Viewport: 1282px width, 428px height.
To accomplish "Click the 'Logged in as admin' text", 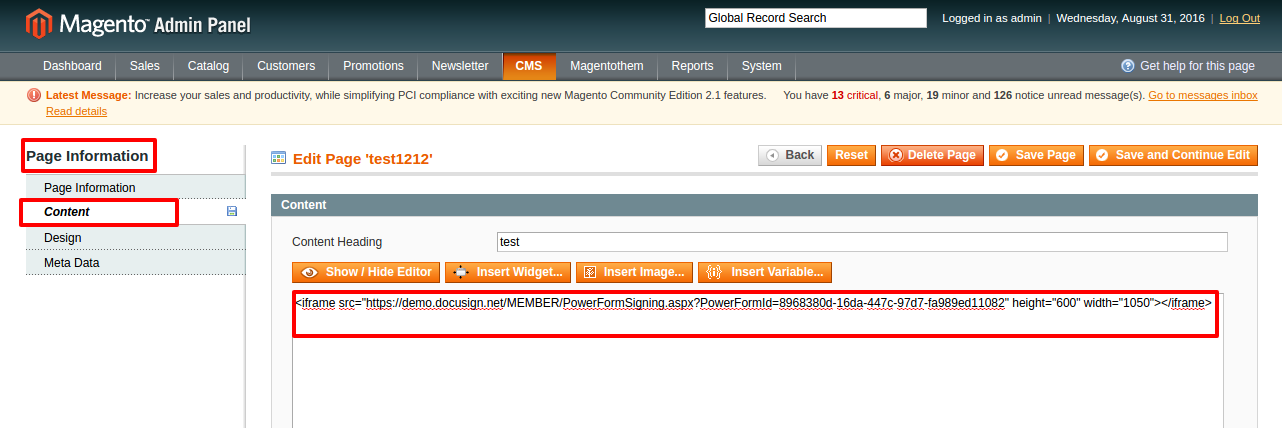I will point(991,18).
